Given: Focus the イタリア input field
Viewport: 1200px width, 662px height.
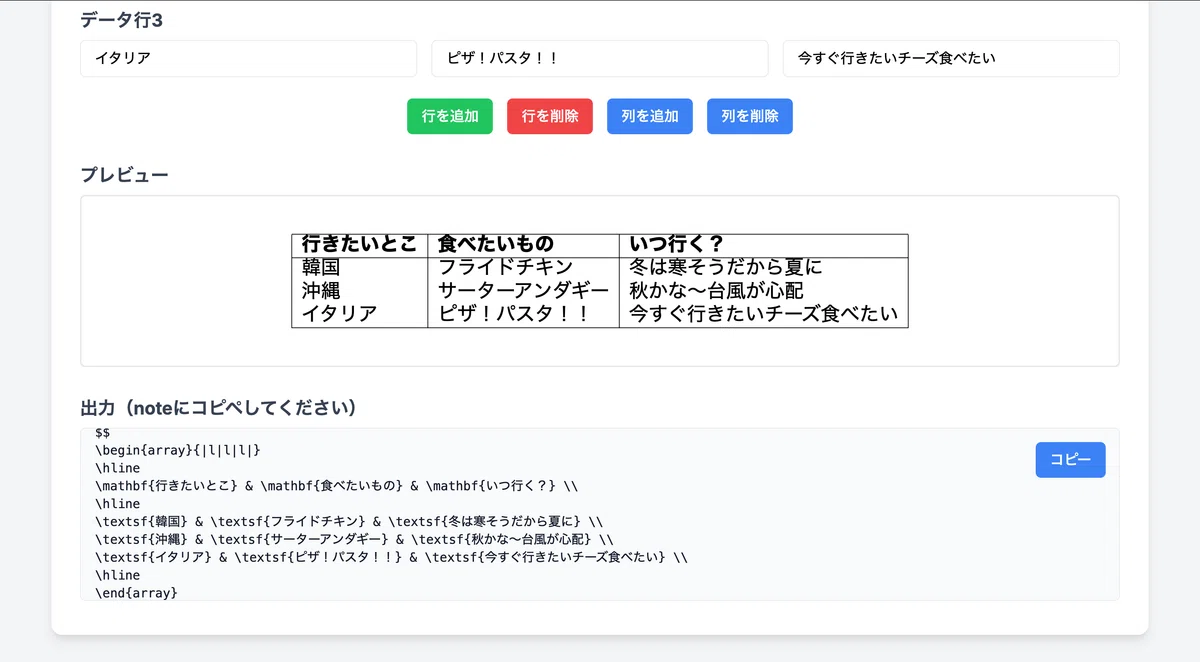Looking at the screenshot, I should coord(248,58).
